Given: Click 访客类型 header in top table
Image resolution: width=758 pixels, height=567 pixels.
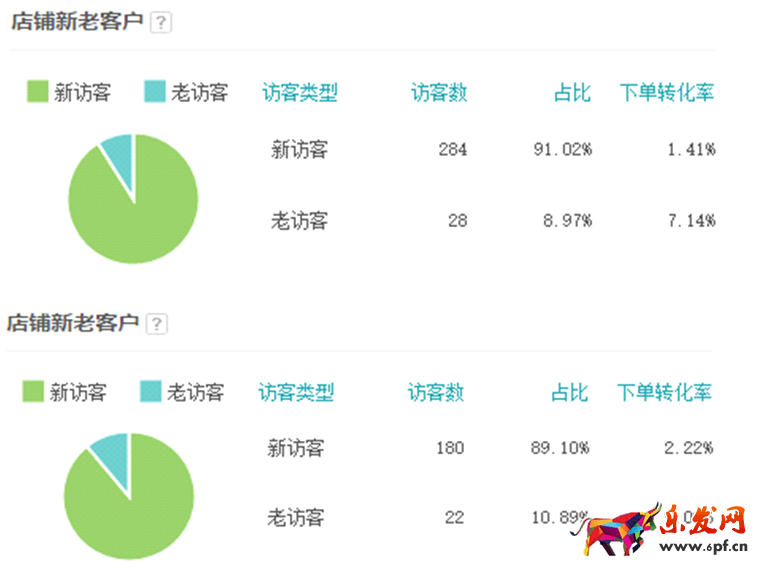Looking at the screenshot, I should click(x=300, y=92).
